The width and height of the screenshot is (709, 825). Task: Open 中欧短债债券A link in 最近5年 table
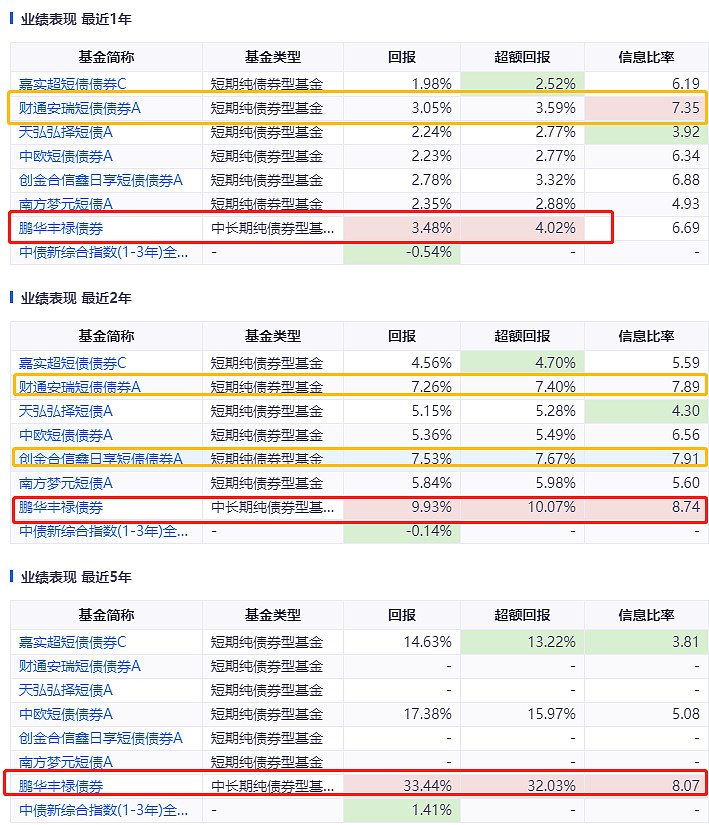tap(66, 715)
